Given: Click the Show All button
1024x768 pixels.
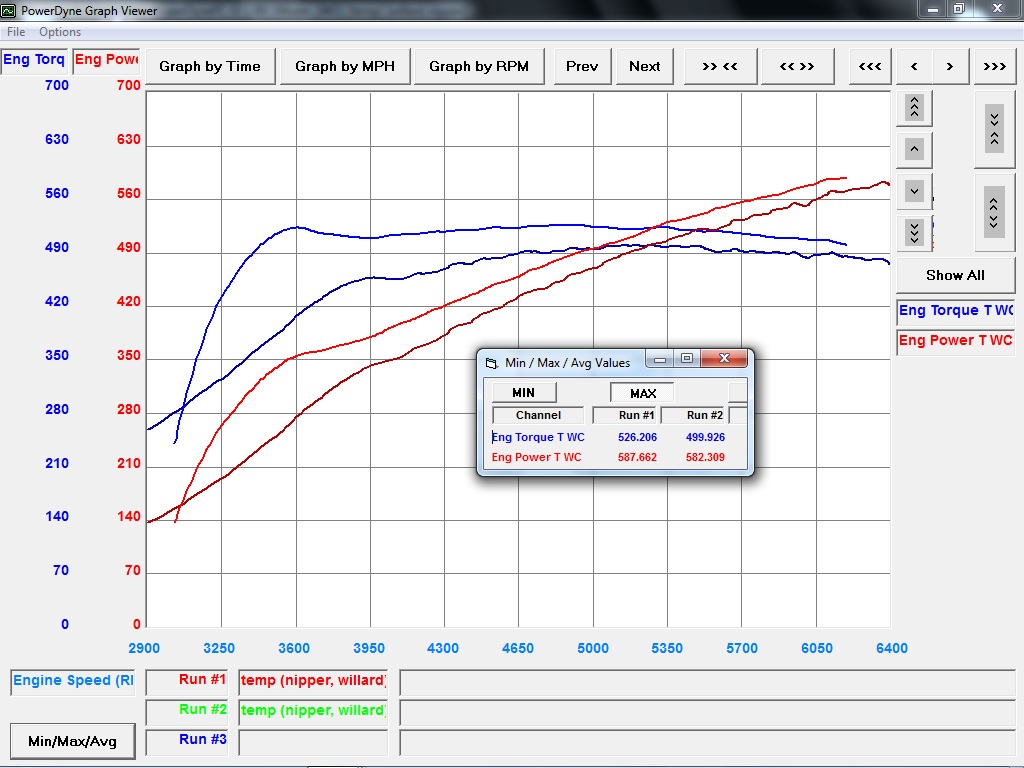Looking at the screenshot, I should pos(954,275).
